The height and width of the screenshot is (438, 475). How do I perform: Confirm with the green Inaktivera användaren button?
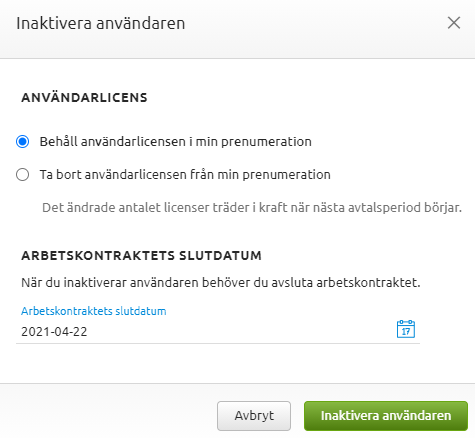pyautogui.click(x=386, y=416)
